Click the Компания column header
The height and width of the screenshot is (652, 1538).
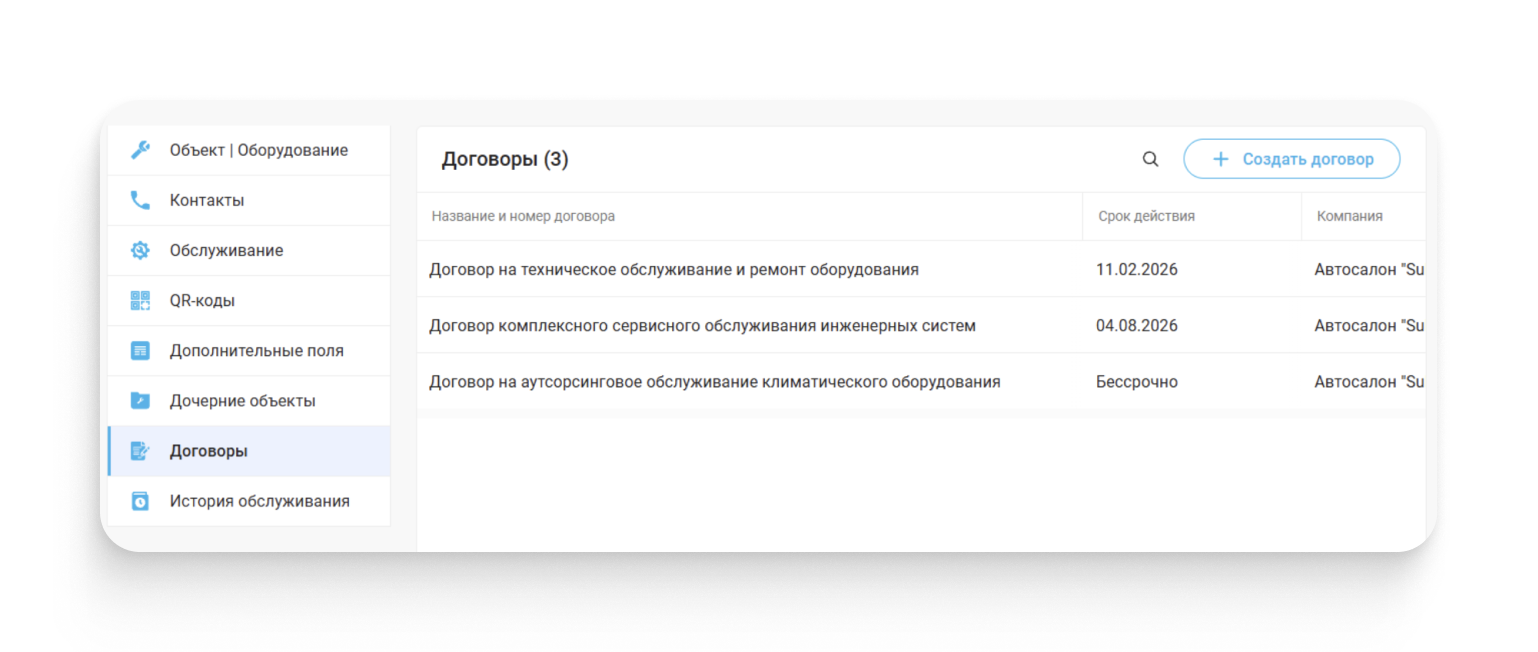1350,216
